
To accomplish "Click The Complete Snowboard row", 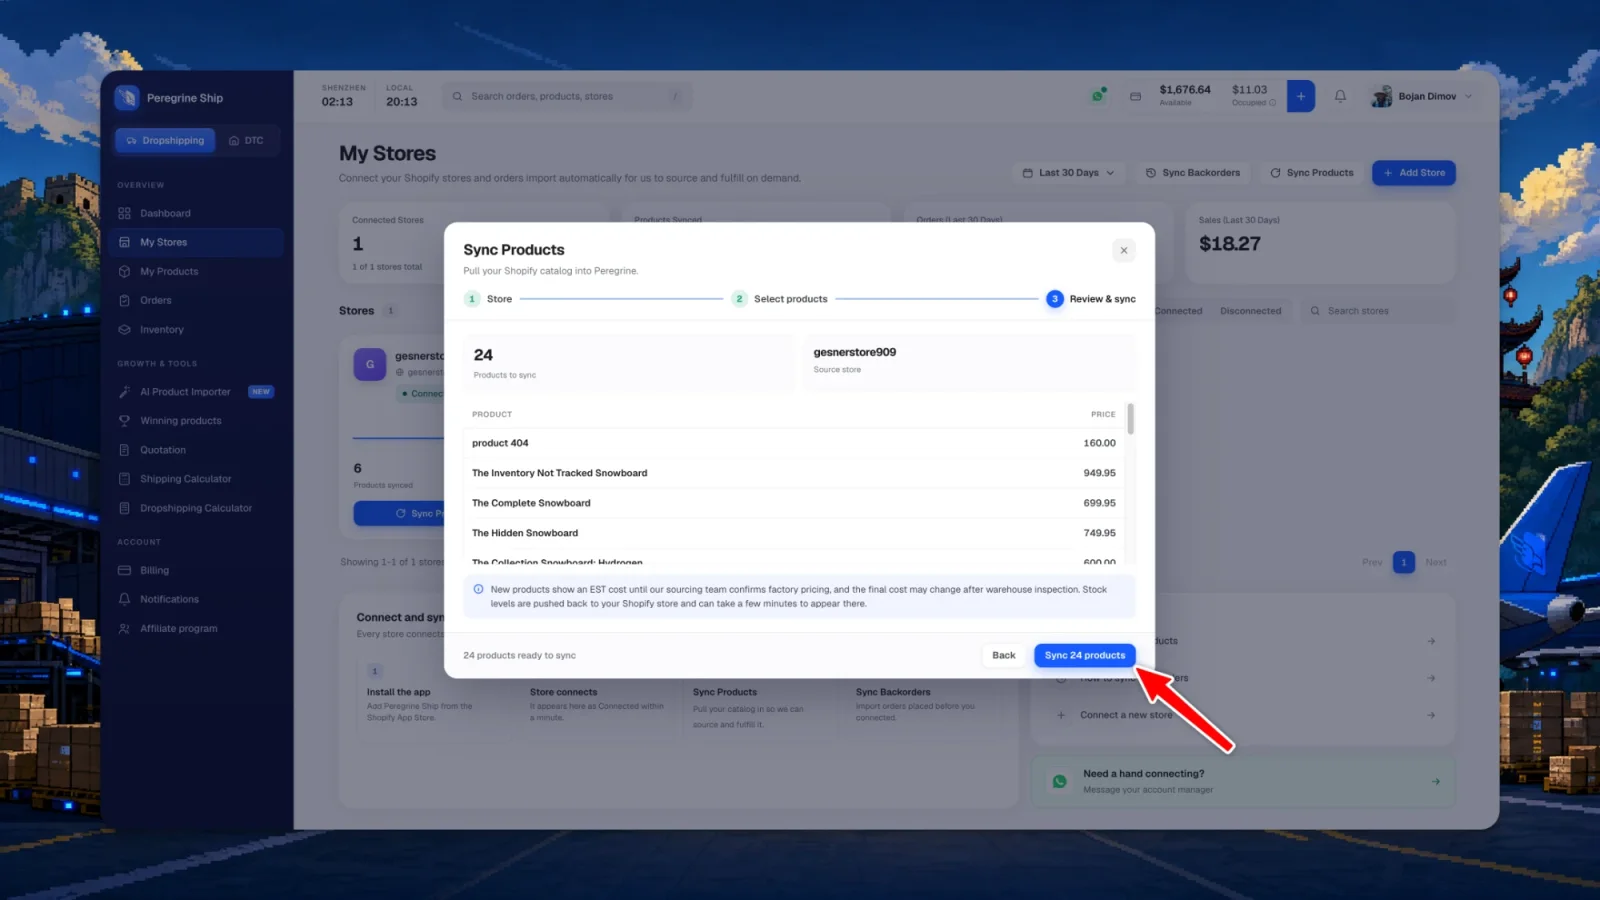I will [794, 503].
